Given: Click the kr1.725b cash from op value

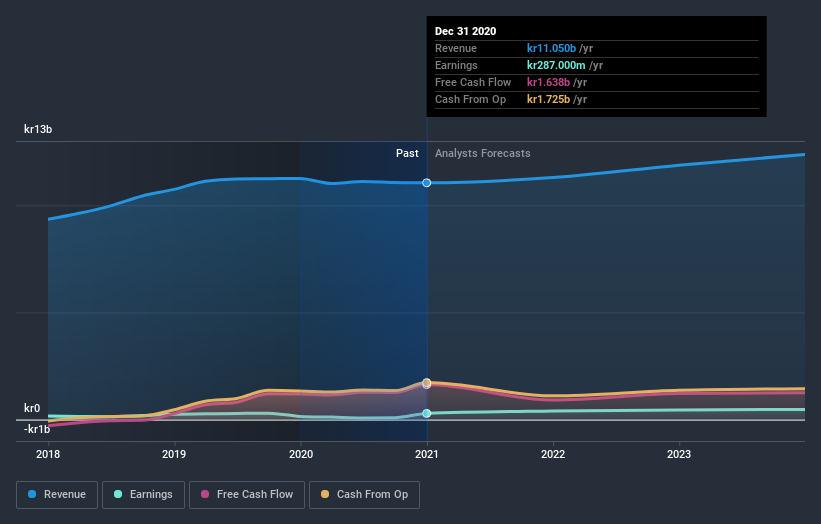Looking at the screenshot, I should [548, 99].
